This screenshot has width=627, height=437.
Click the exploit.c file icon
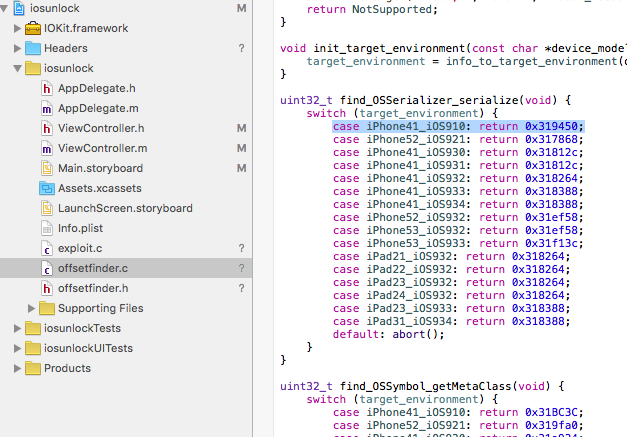click(47, 248)
